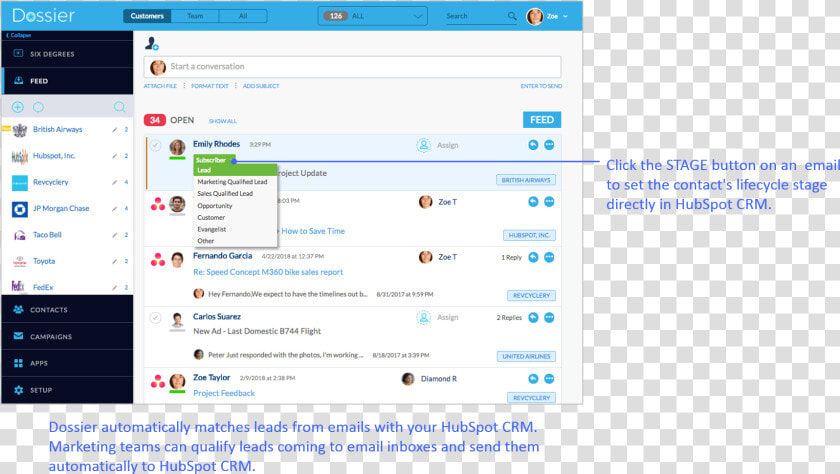
Task: Open Project Feedback subject link
Action: (224, 393)
